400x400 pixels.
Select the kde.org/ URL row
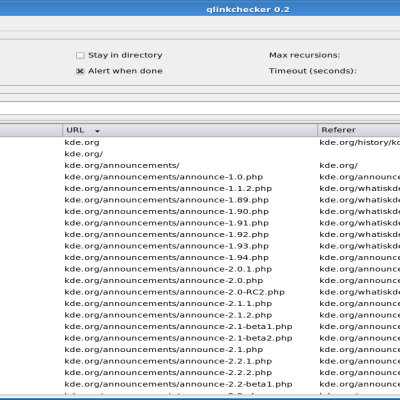(84, 154)
